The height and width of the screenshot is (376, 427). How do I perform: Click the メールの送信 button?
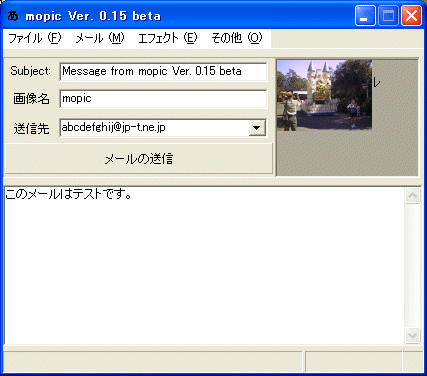[x=139, y=159]
